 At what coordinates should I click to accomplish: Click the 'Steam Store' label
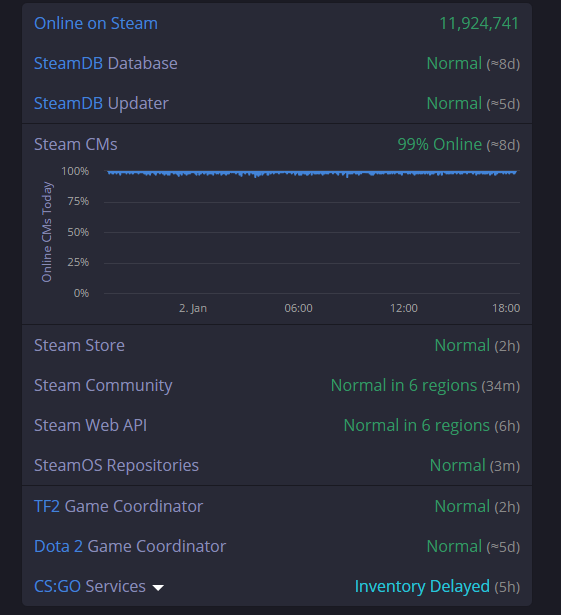click(79, 346)
